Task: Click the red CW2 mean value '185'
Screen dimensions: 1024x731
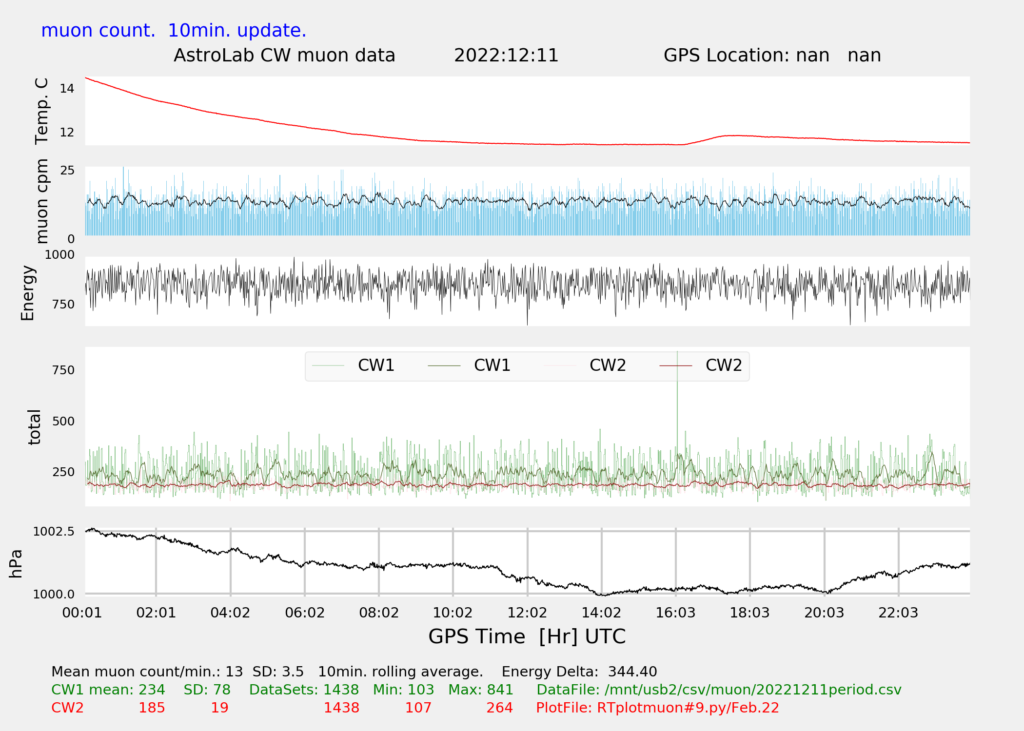Action: click(152, 708)
